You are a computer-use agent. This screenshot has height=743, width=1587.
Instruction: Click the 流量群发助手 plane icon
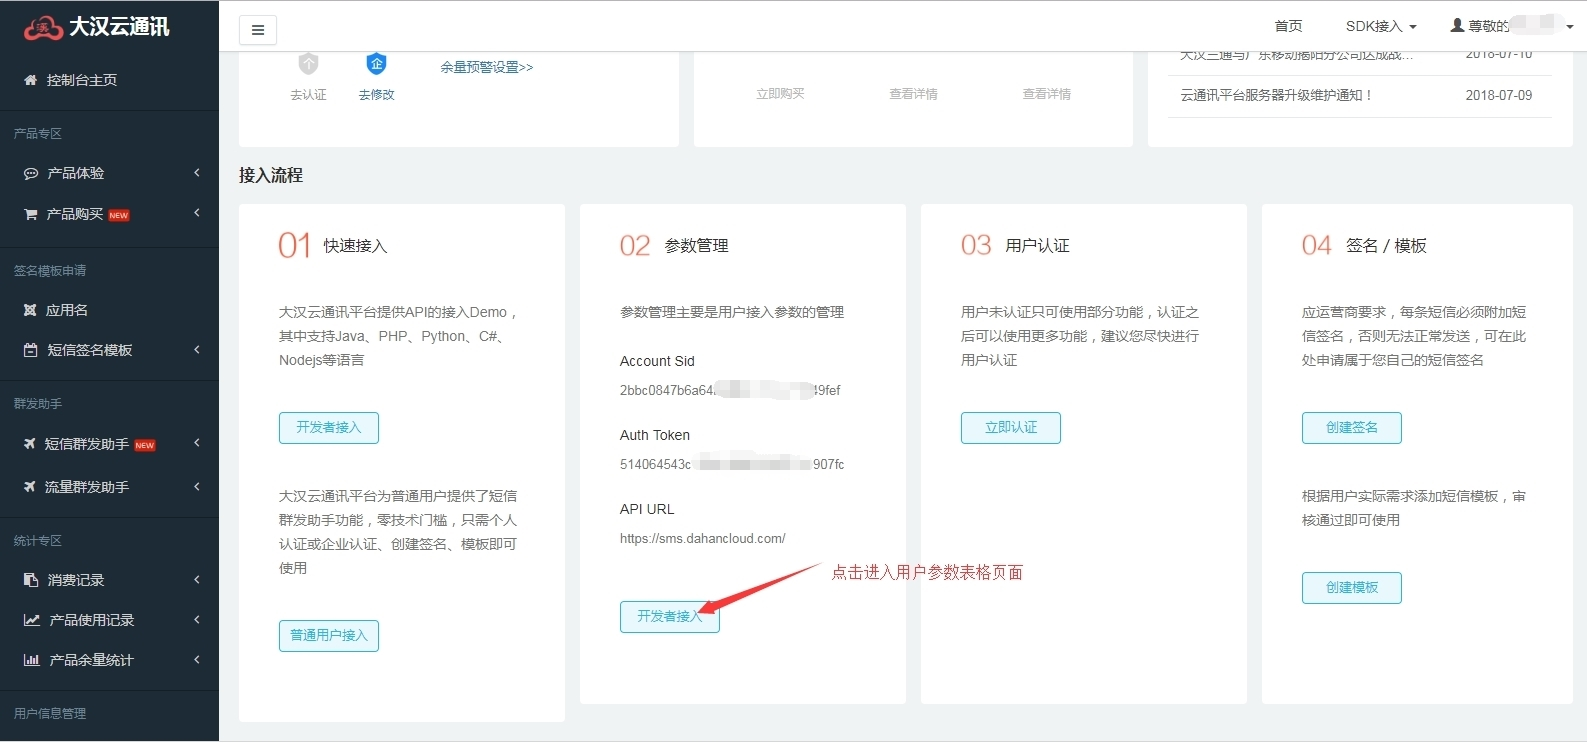tap(30, 487)
